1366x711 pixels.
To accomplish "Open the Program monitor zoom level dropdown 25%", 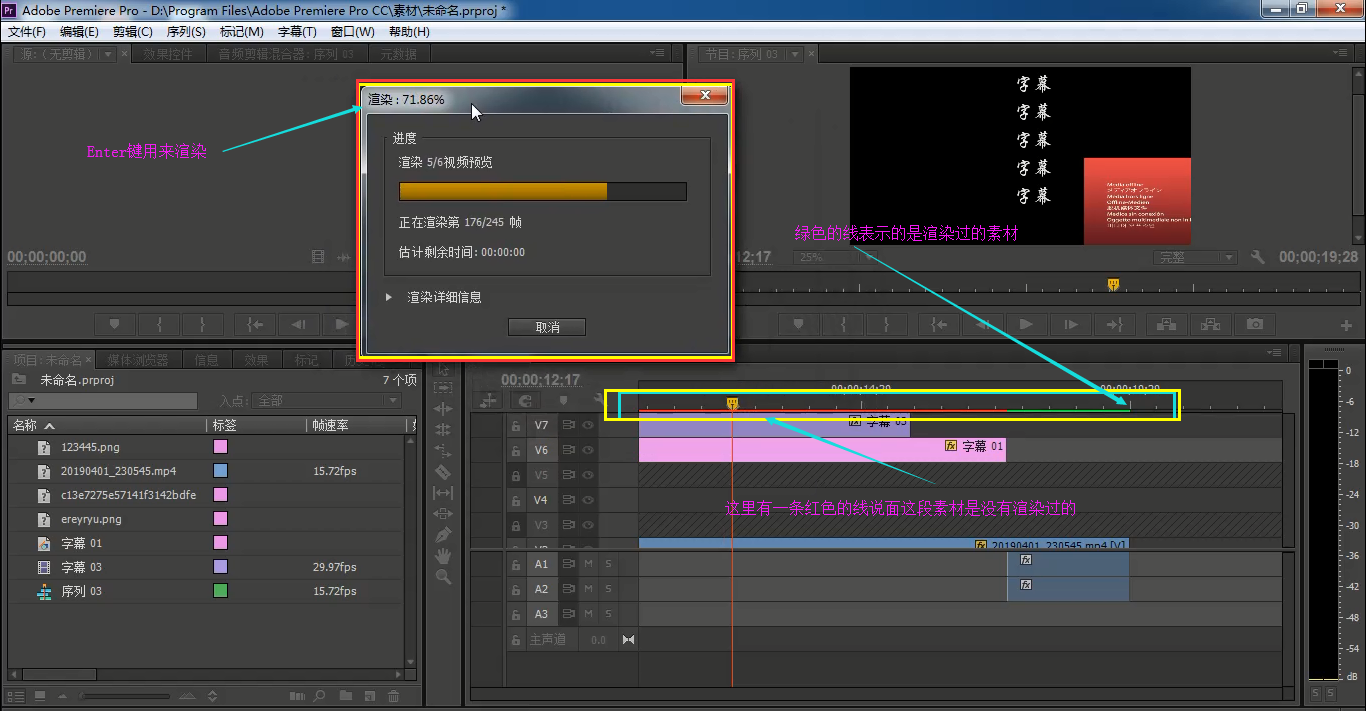I will coord(836,257).
